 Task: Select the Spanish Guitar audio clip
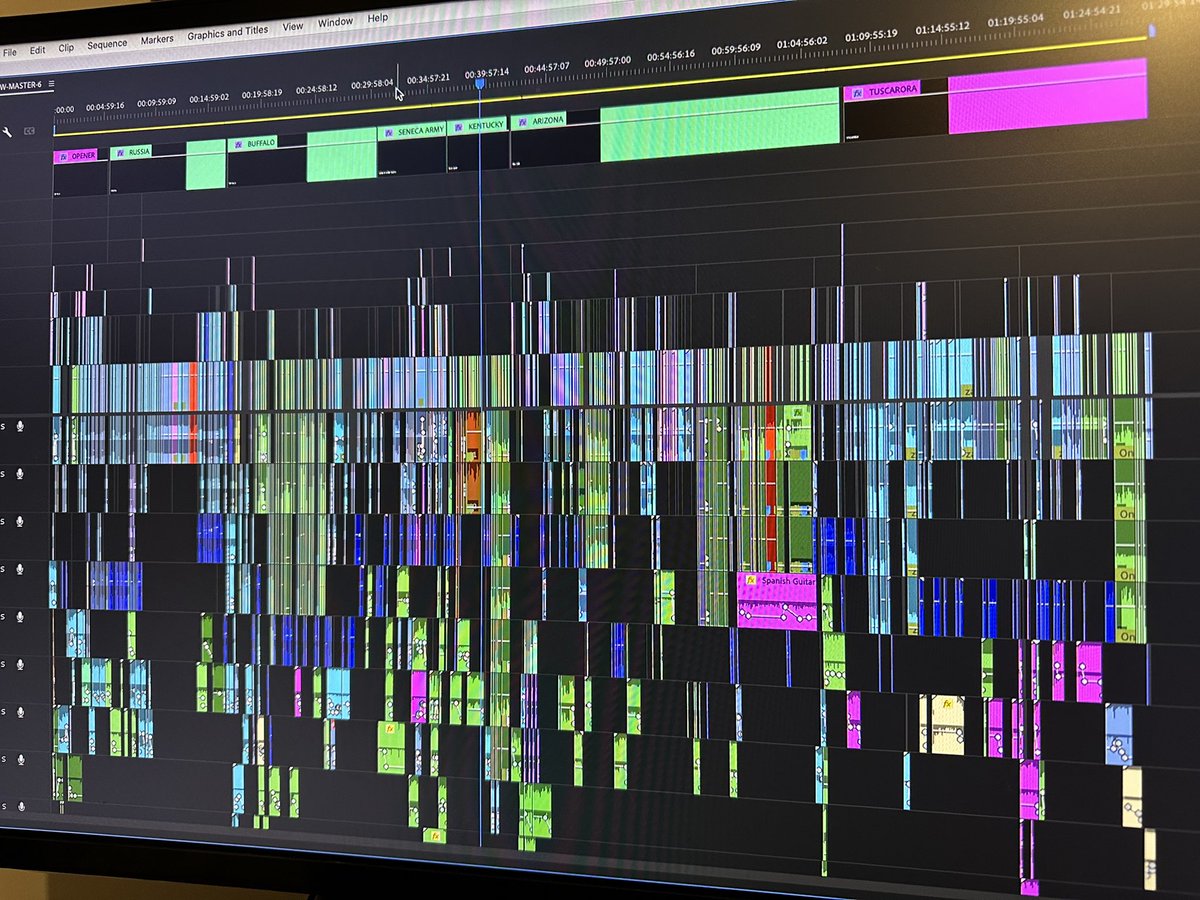(x=777, y=601)
